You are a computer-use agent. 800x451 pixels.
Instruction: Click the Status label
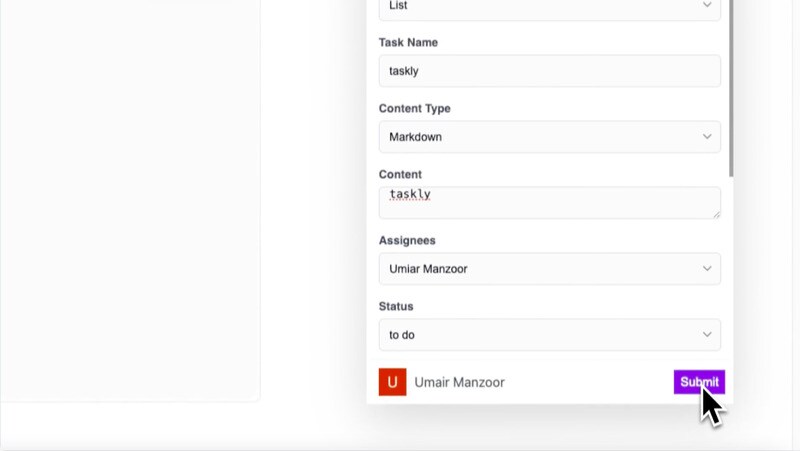click(396, 307)
